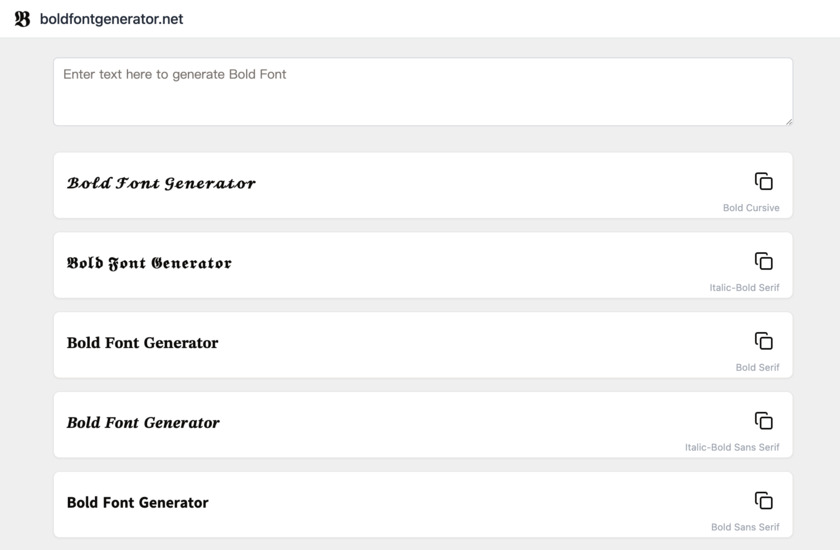
Task: Copy the Italic-Bold Serif gothic text
Action: [764, 261]
